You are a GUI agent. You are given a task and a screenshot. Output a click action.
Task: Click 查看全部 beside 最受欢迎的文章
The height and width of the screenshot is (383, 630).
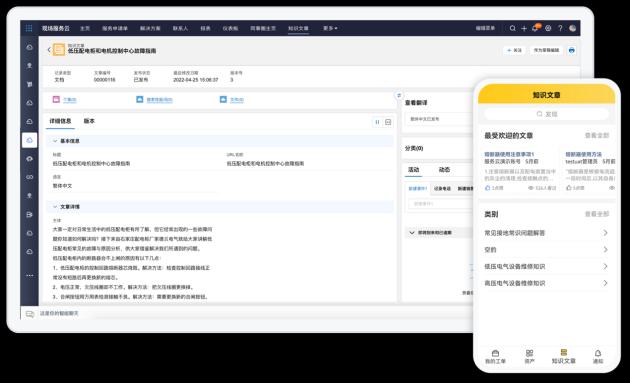pos(597,135)
